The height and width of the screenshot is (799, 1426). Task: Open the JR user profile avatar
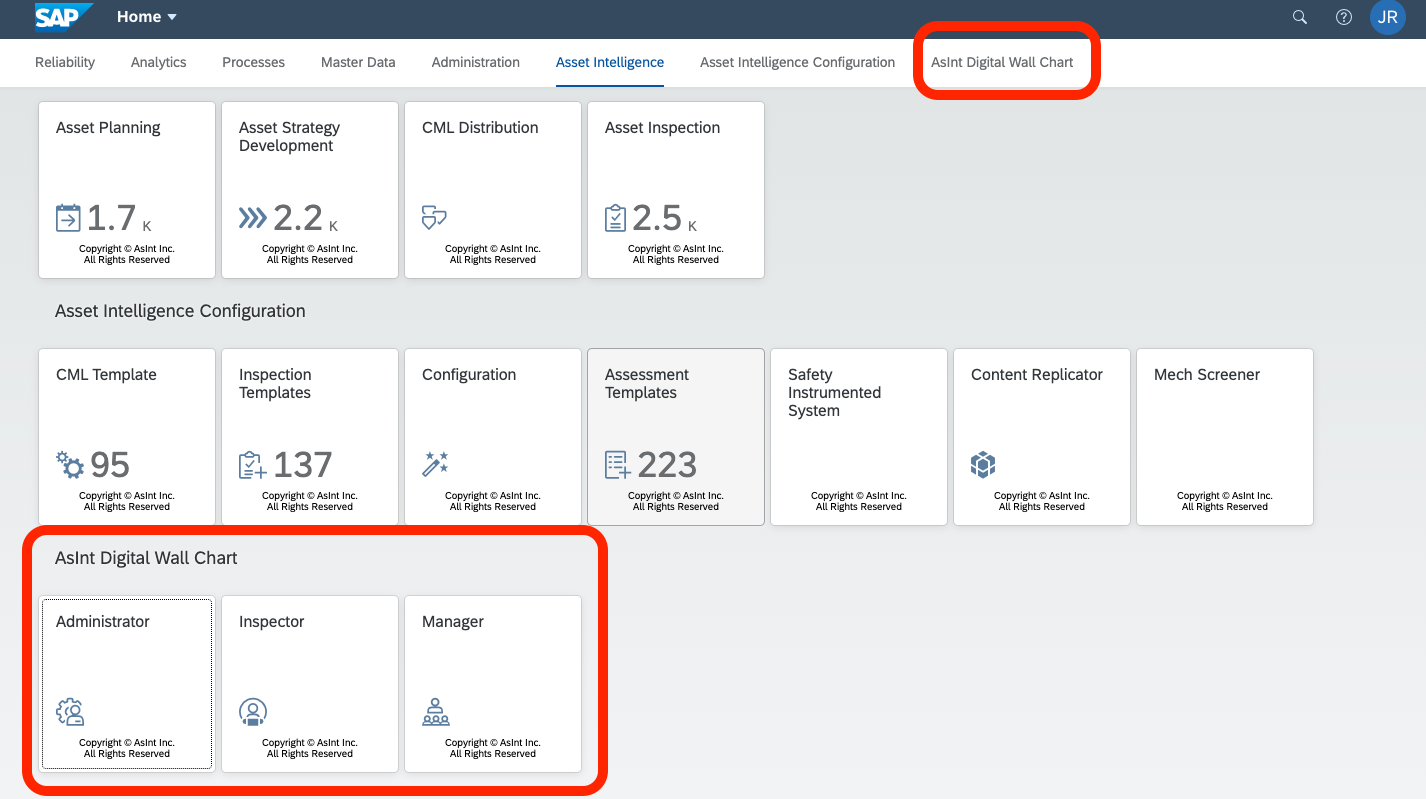coord(1388,17)
